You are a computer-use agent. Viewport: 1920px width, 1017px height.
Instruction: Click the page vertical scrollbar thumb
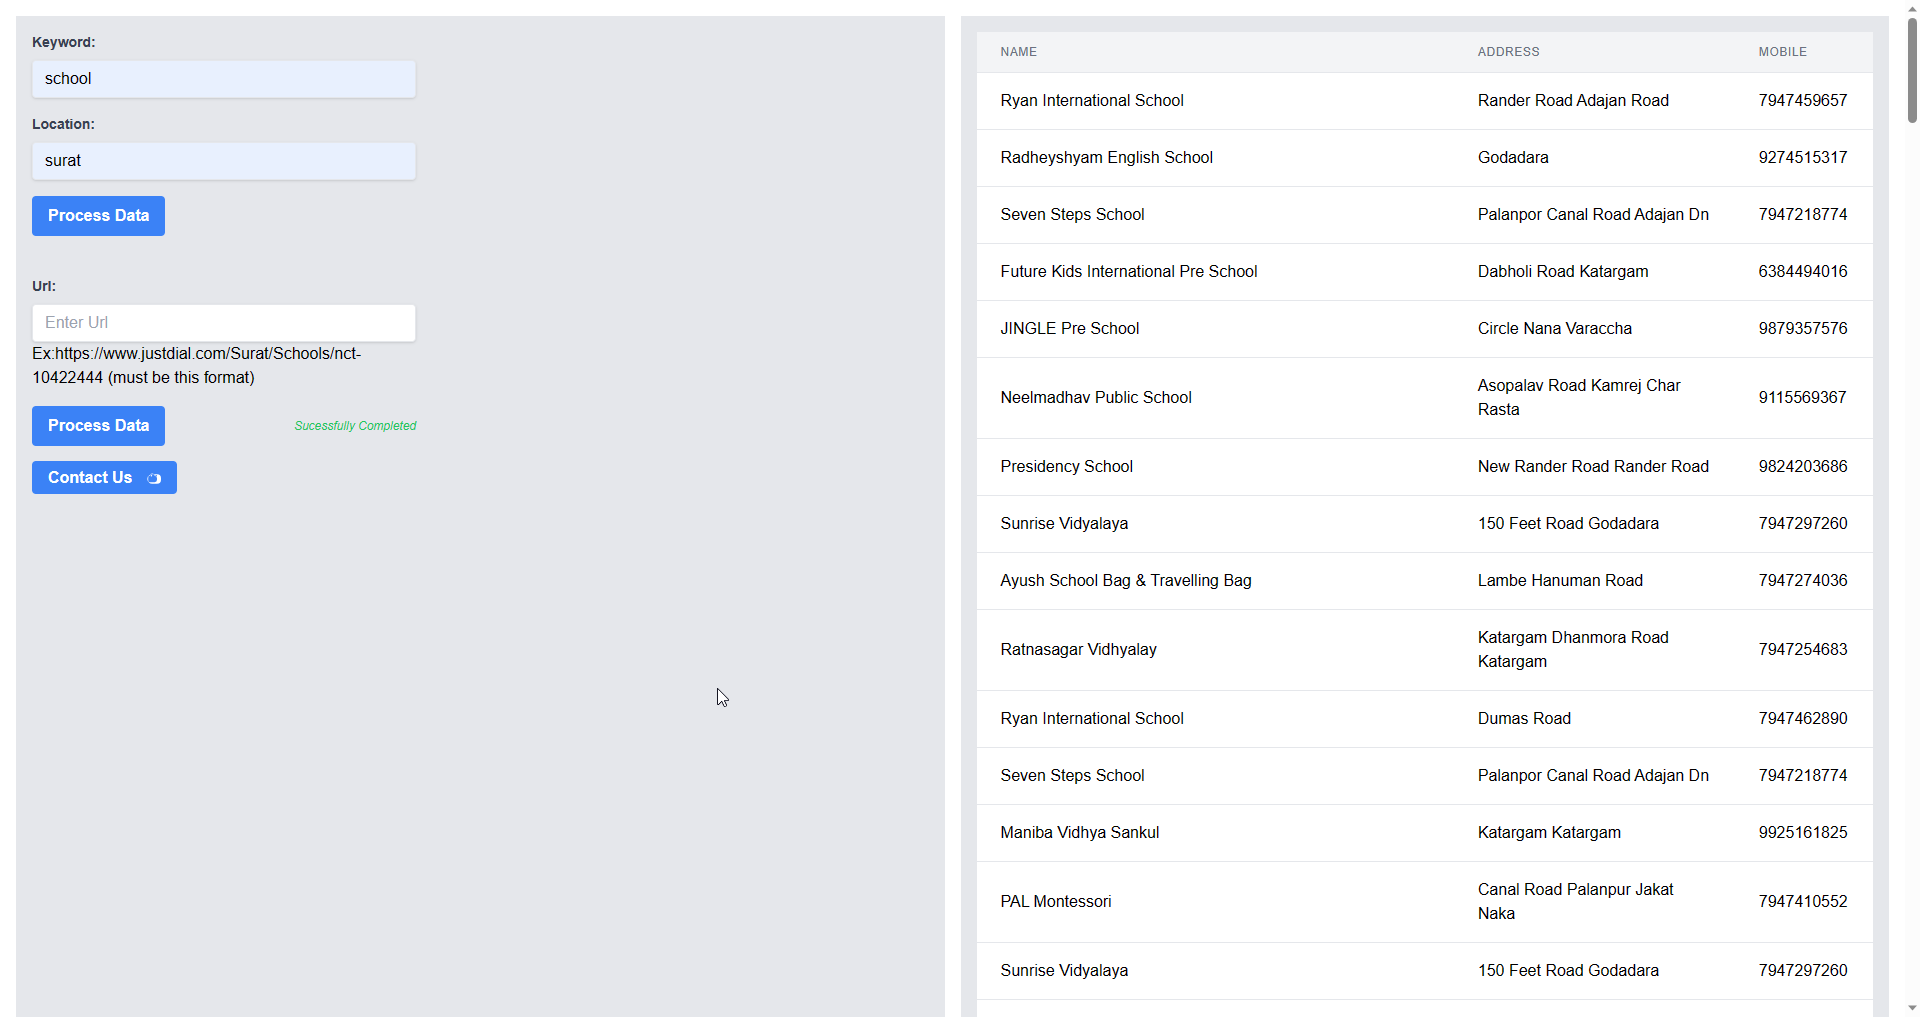(1912, 70)
